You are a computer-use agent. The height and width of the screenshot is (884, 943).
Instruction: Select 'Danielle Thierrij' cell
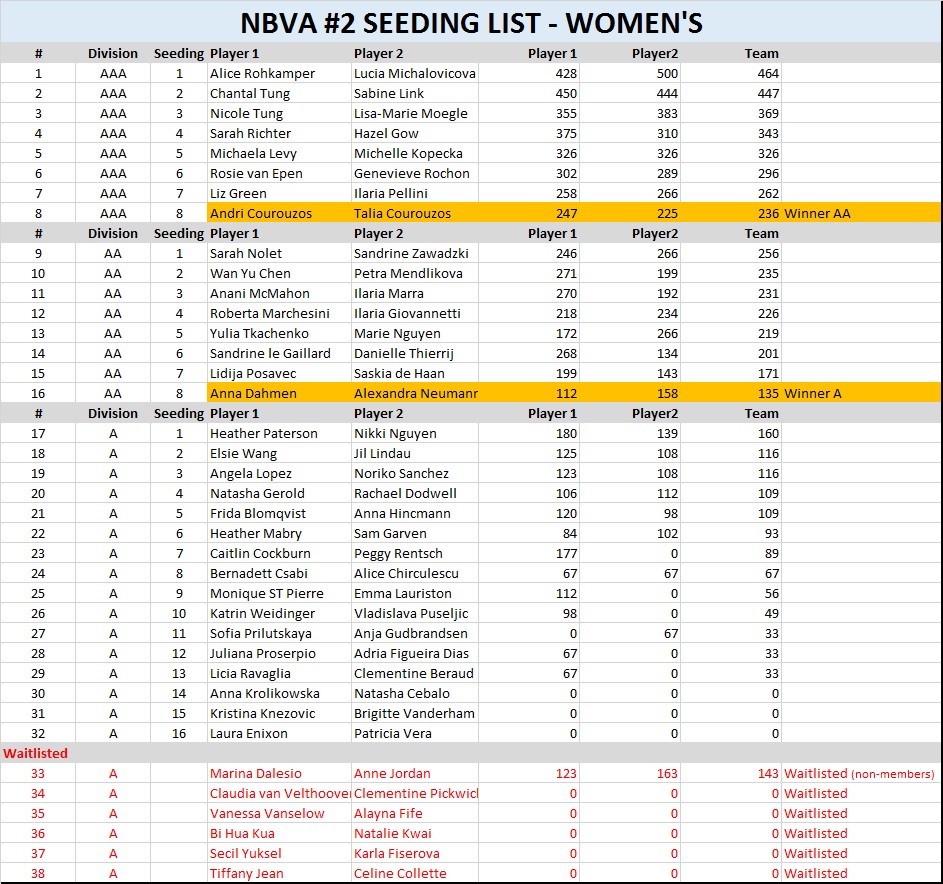click(415, 353)
